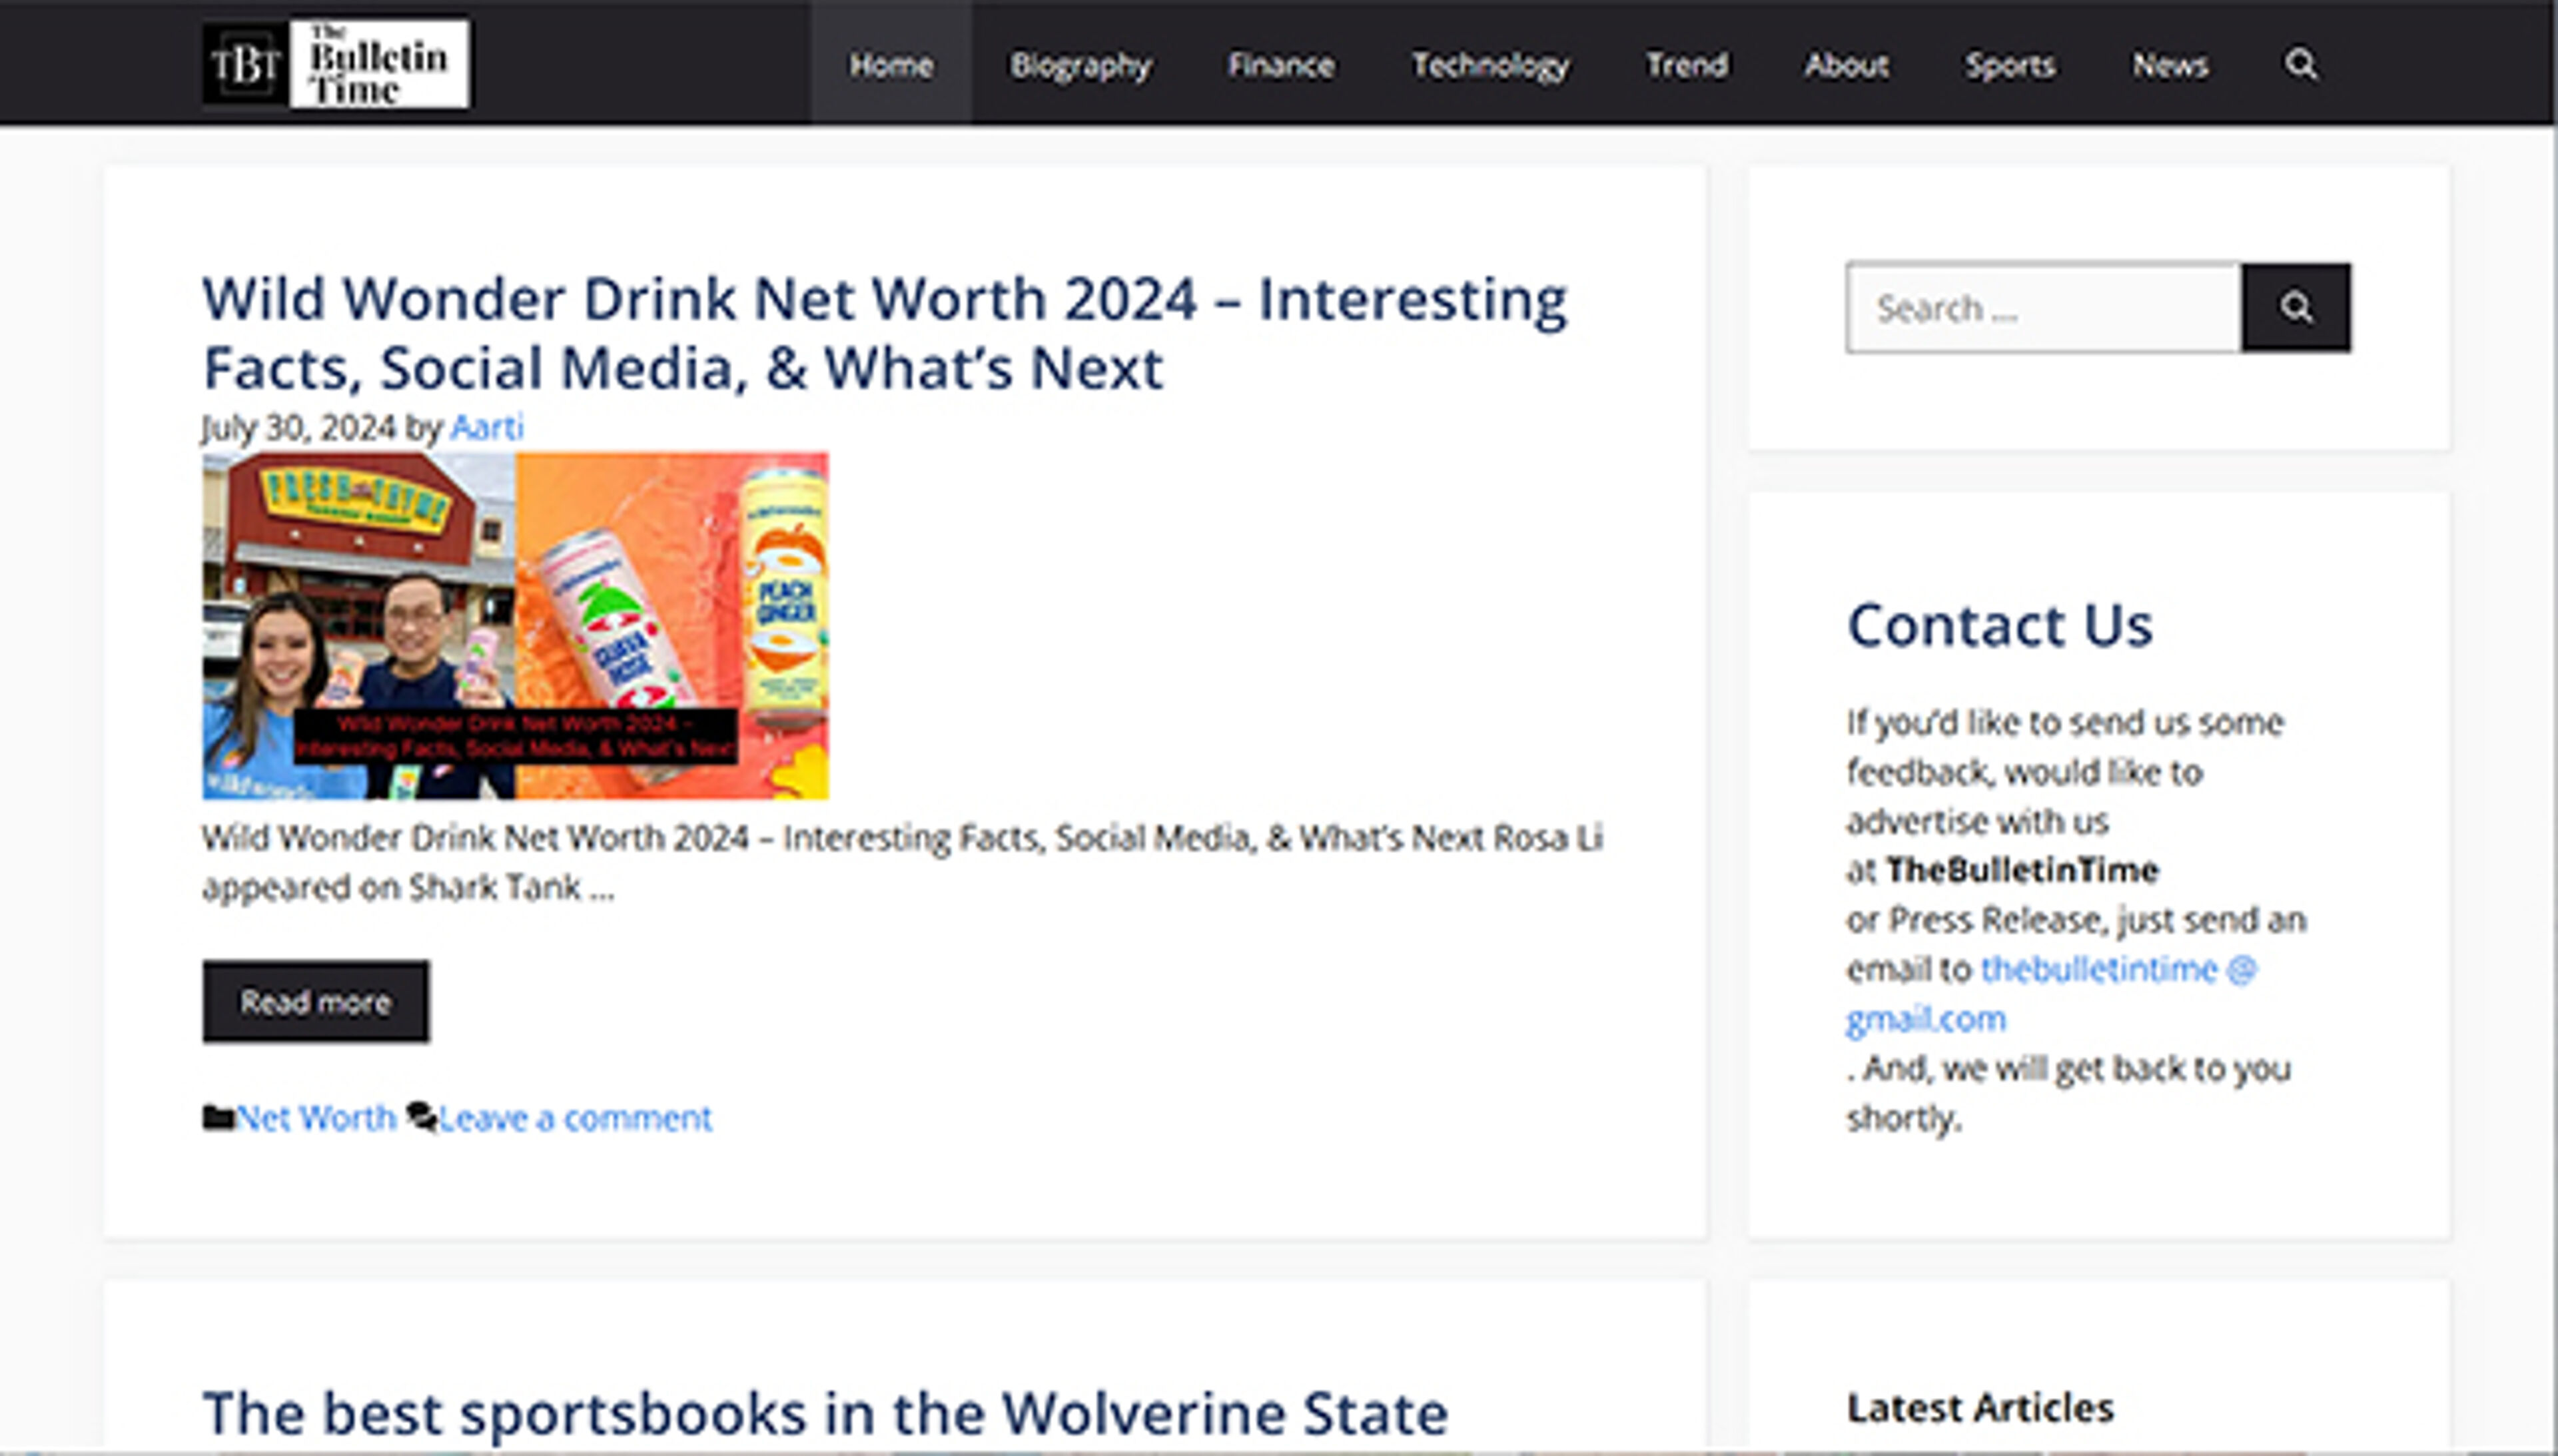Click the Bulletin Time logo
2558x1456 pixels.
coord(336,64)
